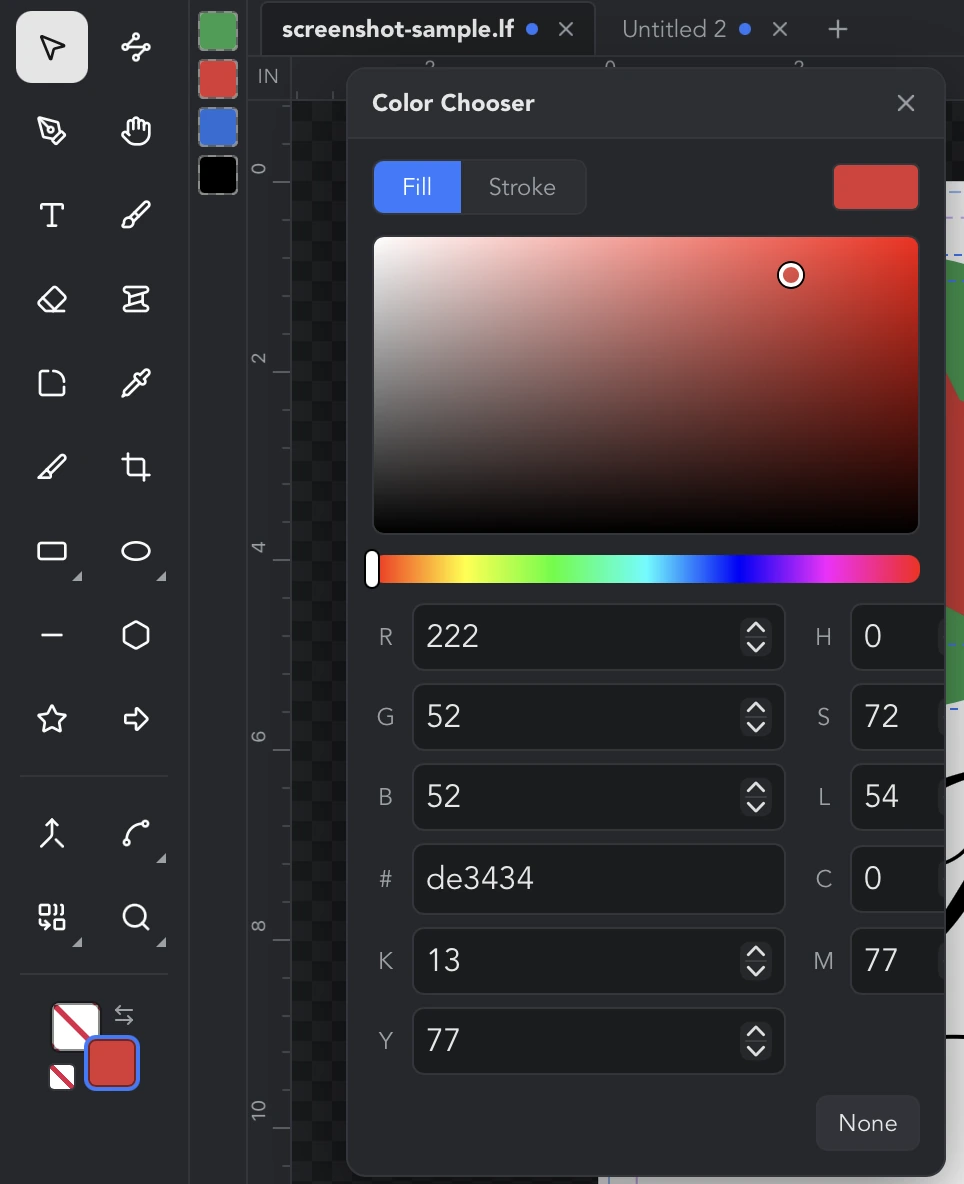Click the hex de3434 input field
The height and width of the screenshot is (1184, 964).
599,879
